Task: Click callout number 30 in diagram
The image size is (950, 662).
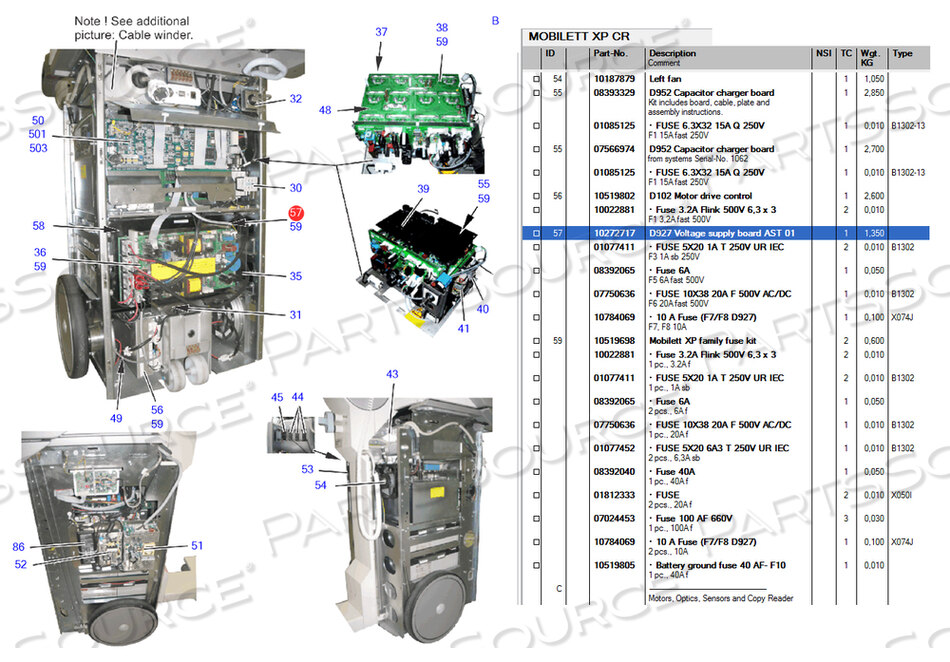Action: pyautogui.click(x=296, y=188)
